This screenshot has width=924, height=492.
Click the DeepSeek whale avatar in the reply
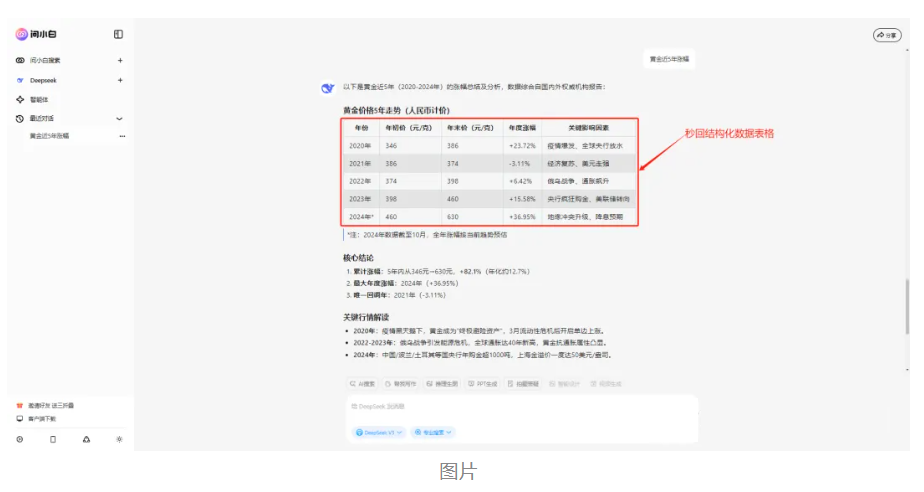point(328,88)
